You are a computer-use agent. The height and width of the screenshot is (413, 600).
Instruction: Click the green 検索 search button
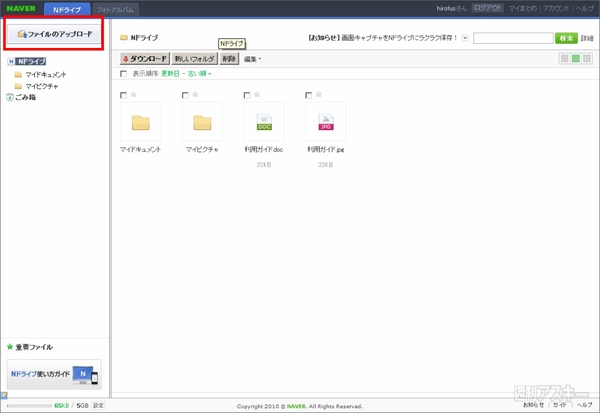tap(566, 38)
